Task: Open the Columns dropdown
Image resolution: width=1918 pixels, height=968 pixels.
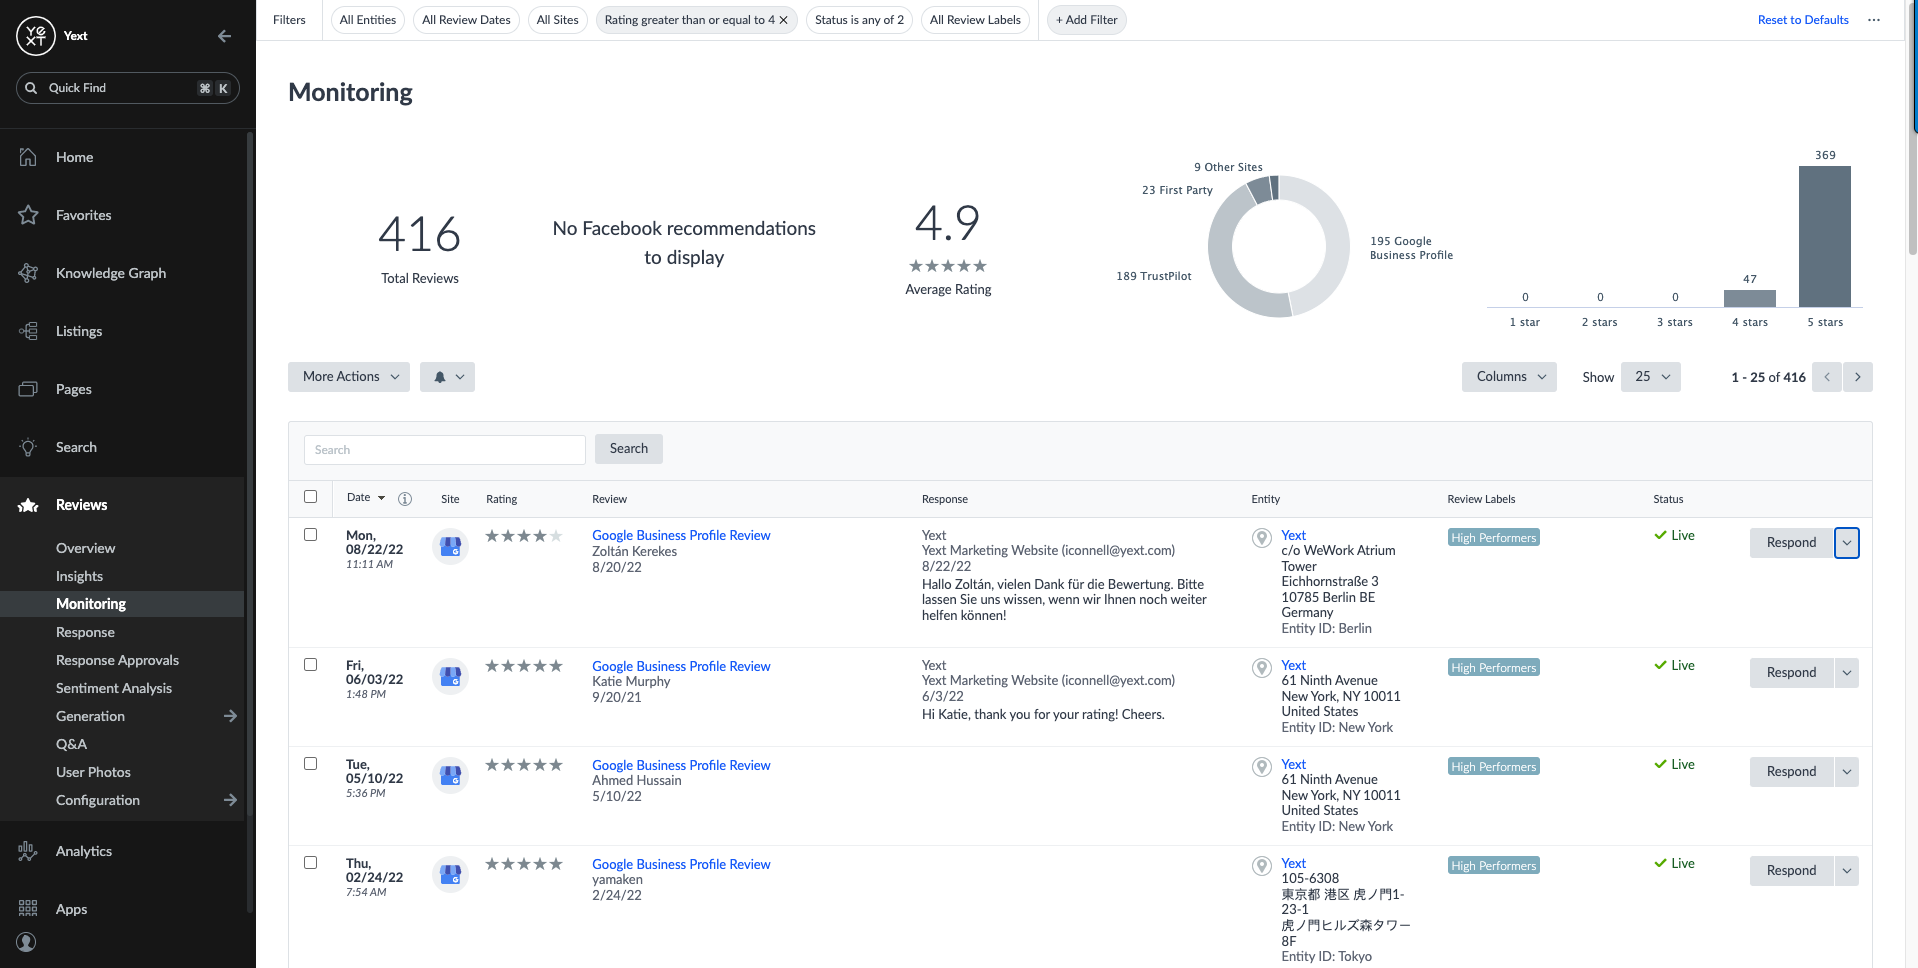Action: point(1508,377)
